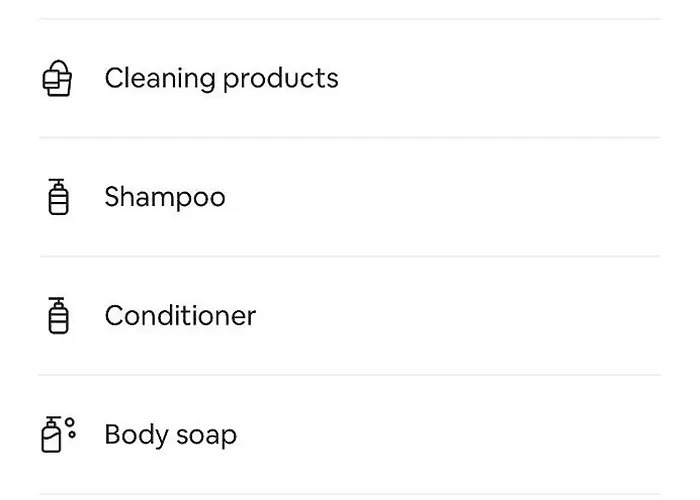Open the Cleaning products label
Image resolution: width=700 pixels, height=500 pixels.
click(221, 78)
